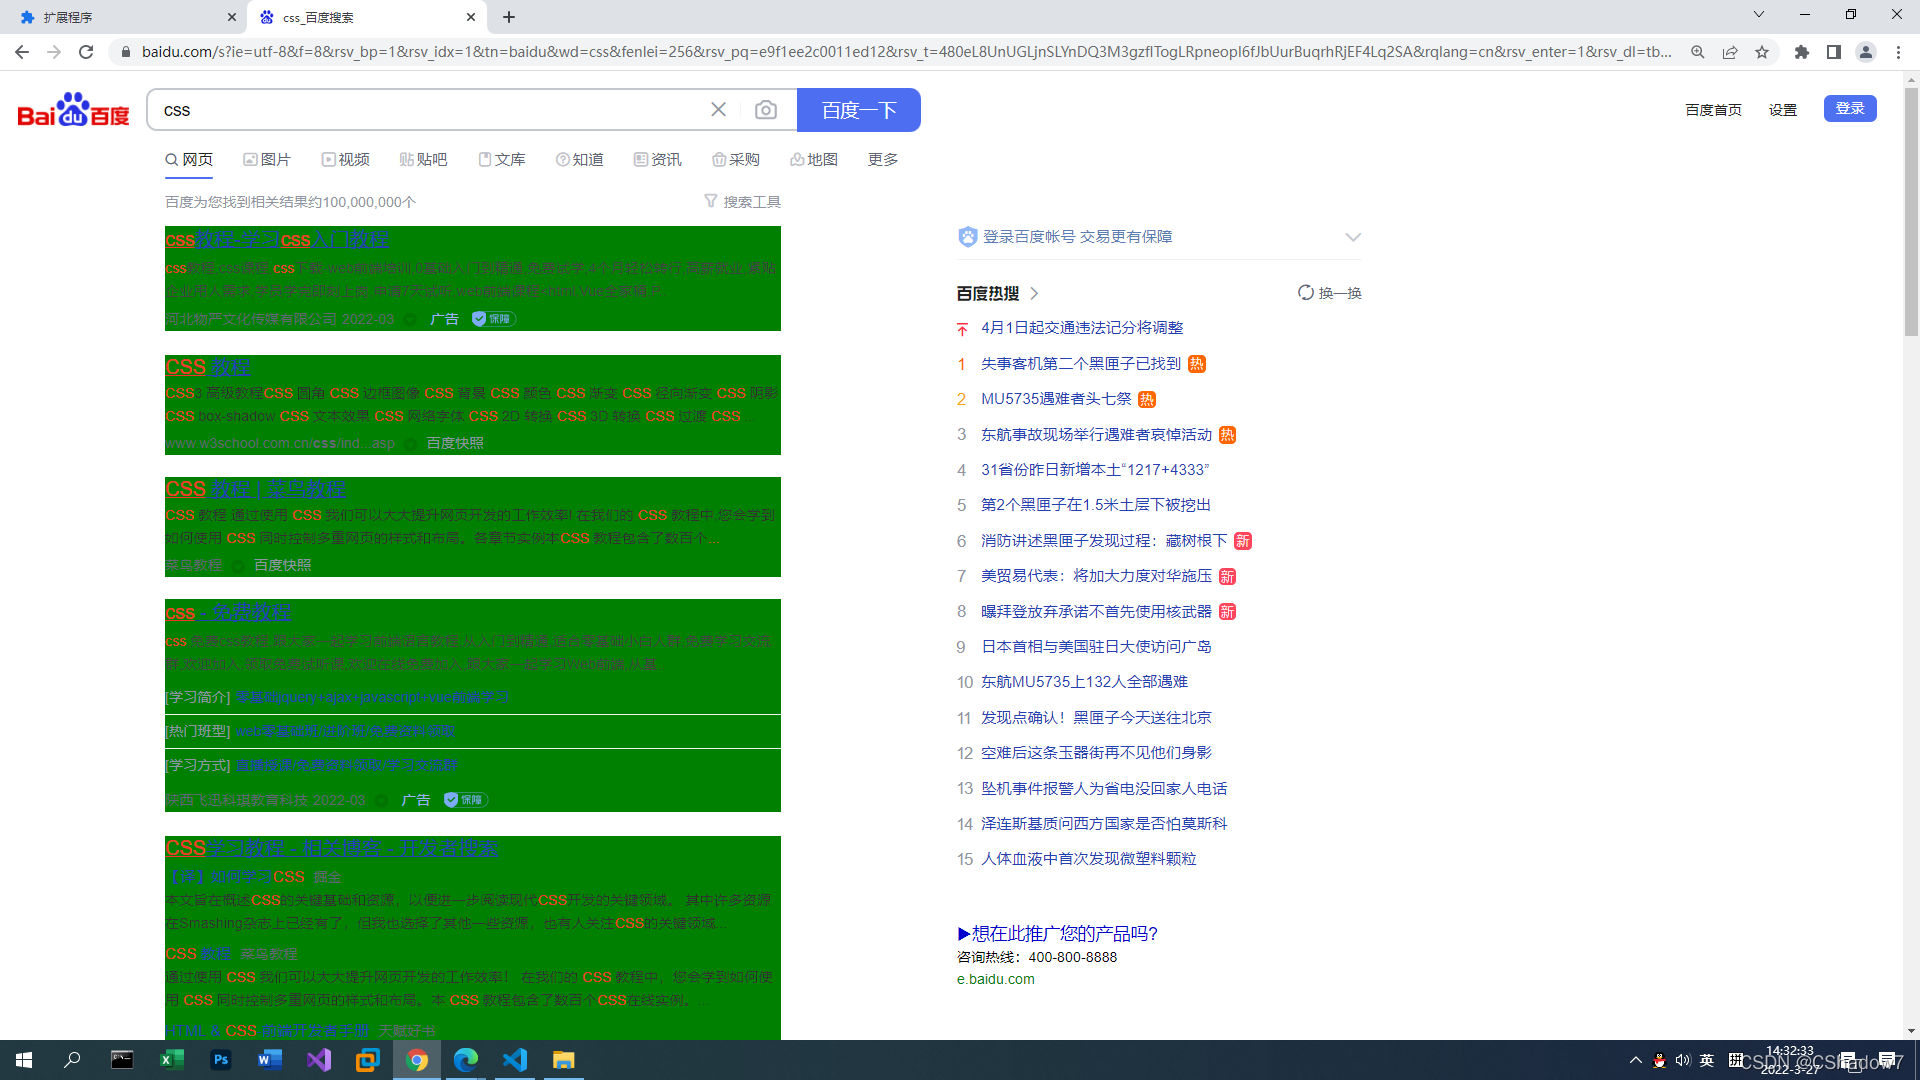Click the Baidu logo
The width and height of the screenshot is (1920, 1080).
[73, 110]
